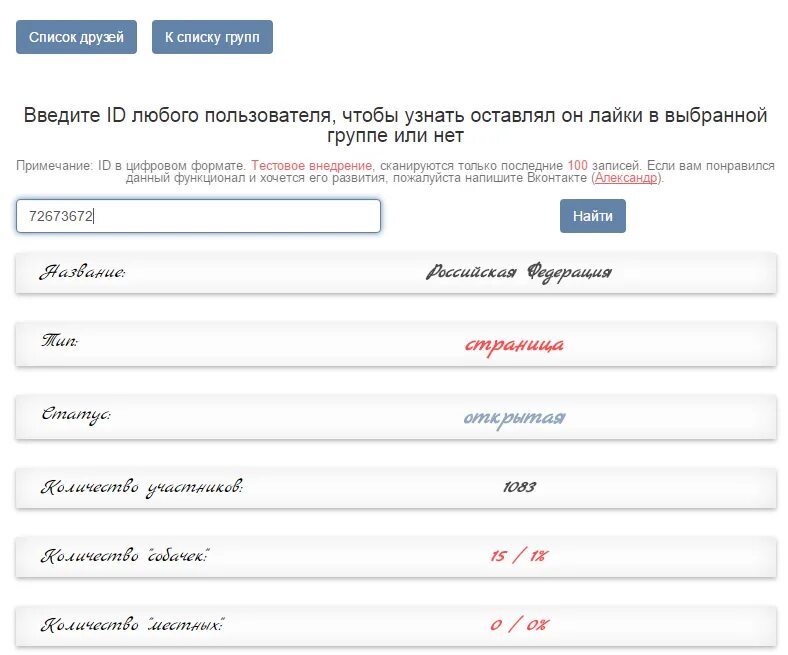Click the "15 / 1%" value

click(x=518, y=556)
